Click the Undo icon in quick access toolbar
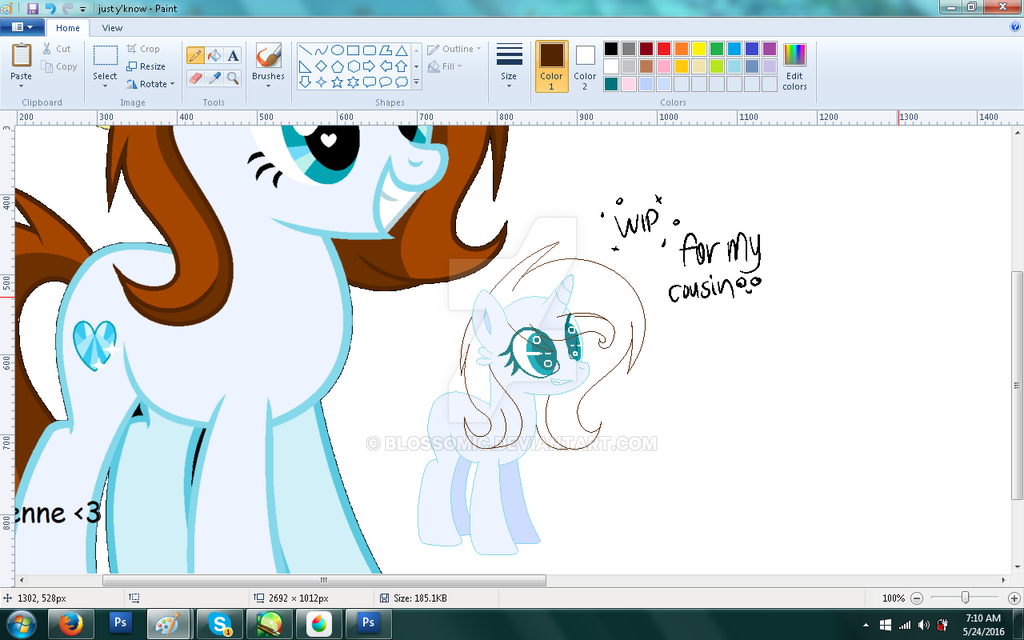Viewport: 1024px width, 640px height. click(50, 8)
